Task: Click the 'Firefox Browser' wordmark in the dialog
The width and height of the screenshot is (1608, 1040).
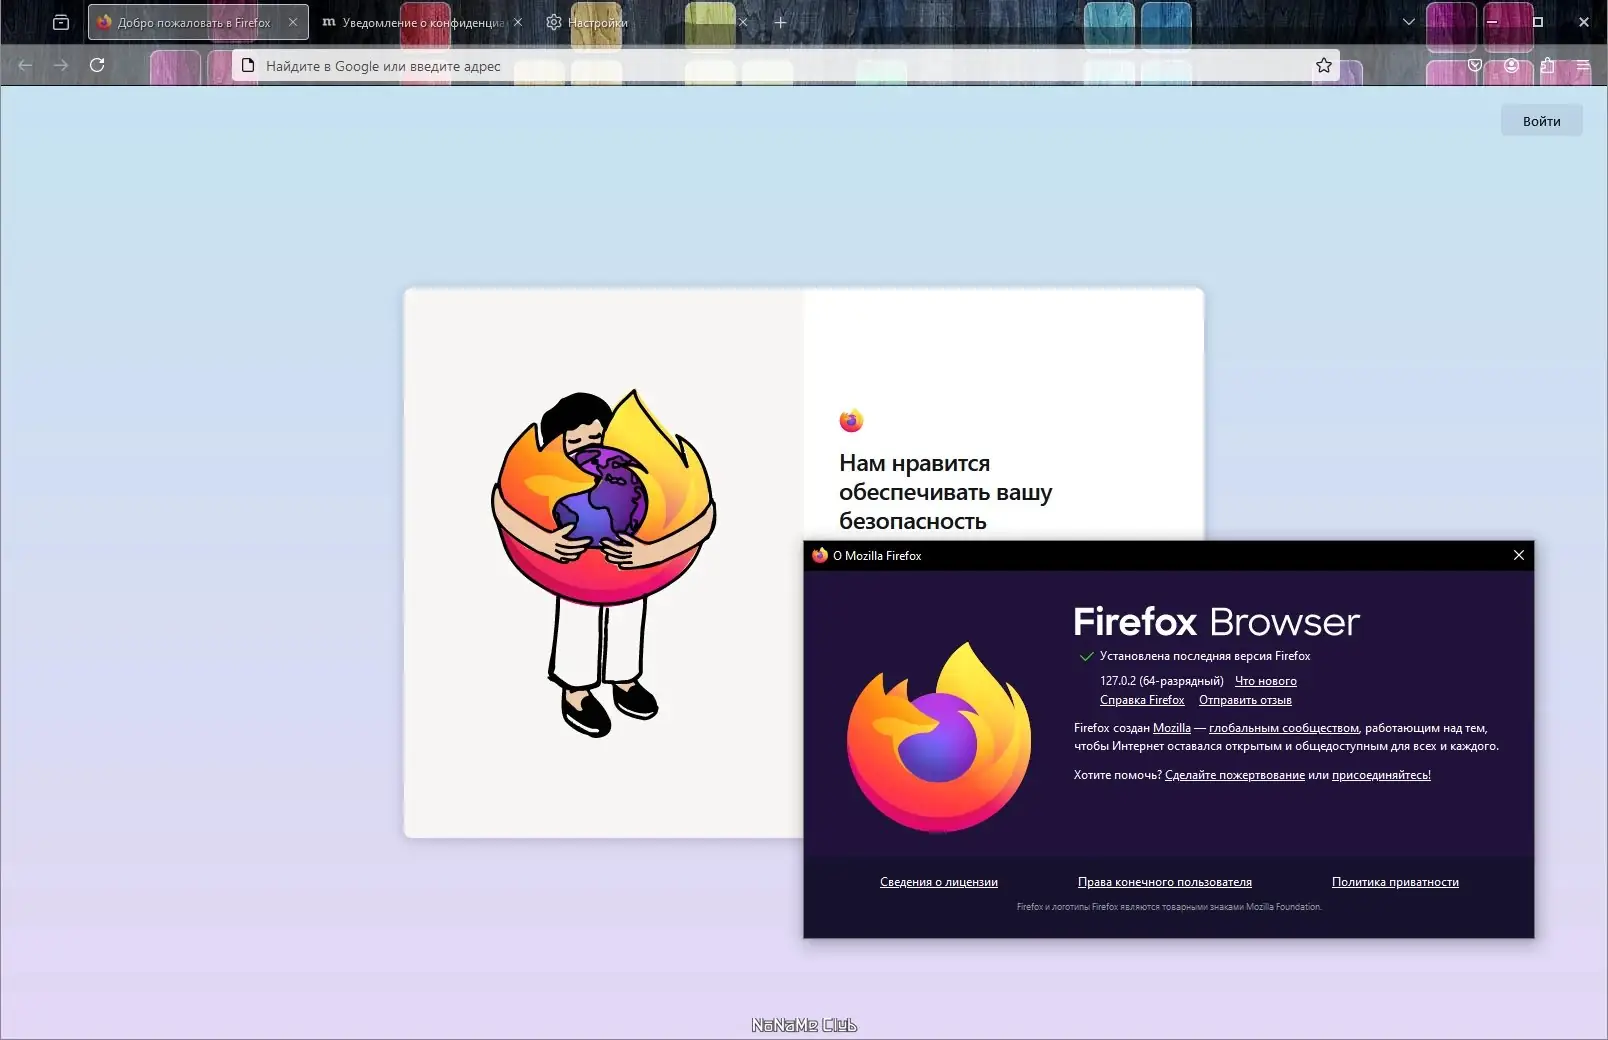Action: point(1217,622)
